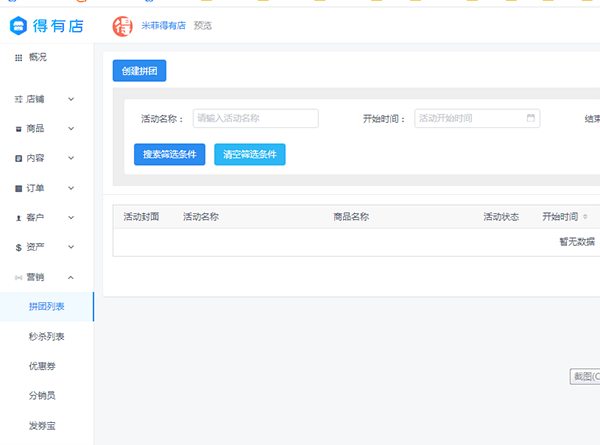Click the 米菲得有店 shop avatar
The width and height of the screenshot is (600, 445).
point(122,26)
